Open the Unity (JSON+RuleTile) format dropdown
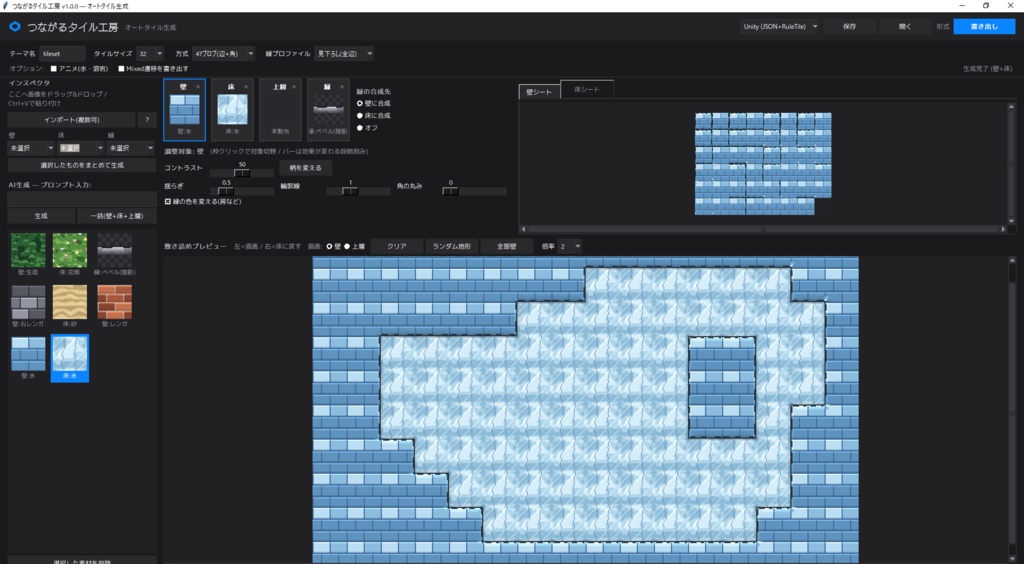This screenshot has height=564, width=1024. pyautogui.click(x=780, y=27)
